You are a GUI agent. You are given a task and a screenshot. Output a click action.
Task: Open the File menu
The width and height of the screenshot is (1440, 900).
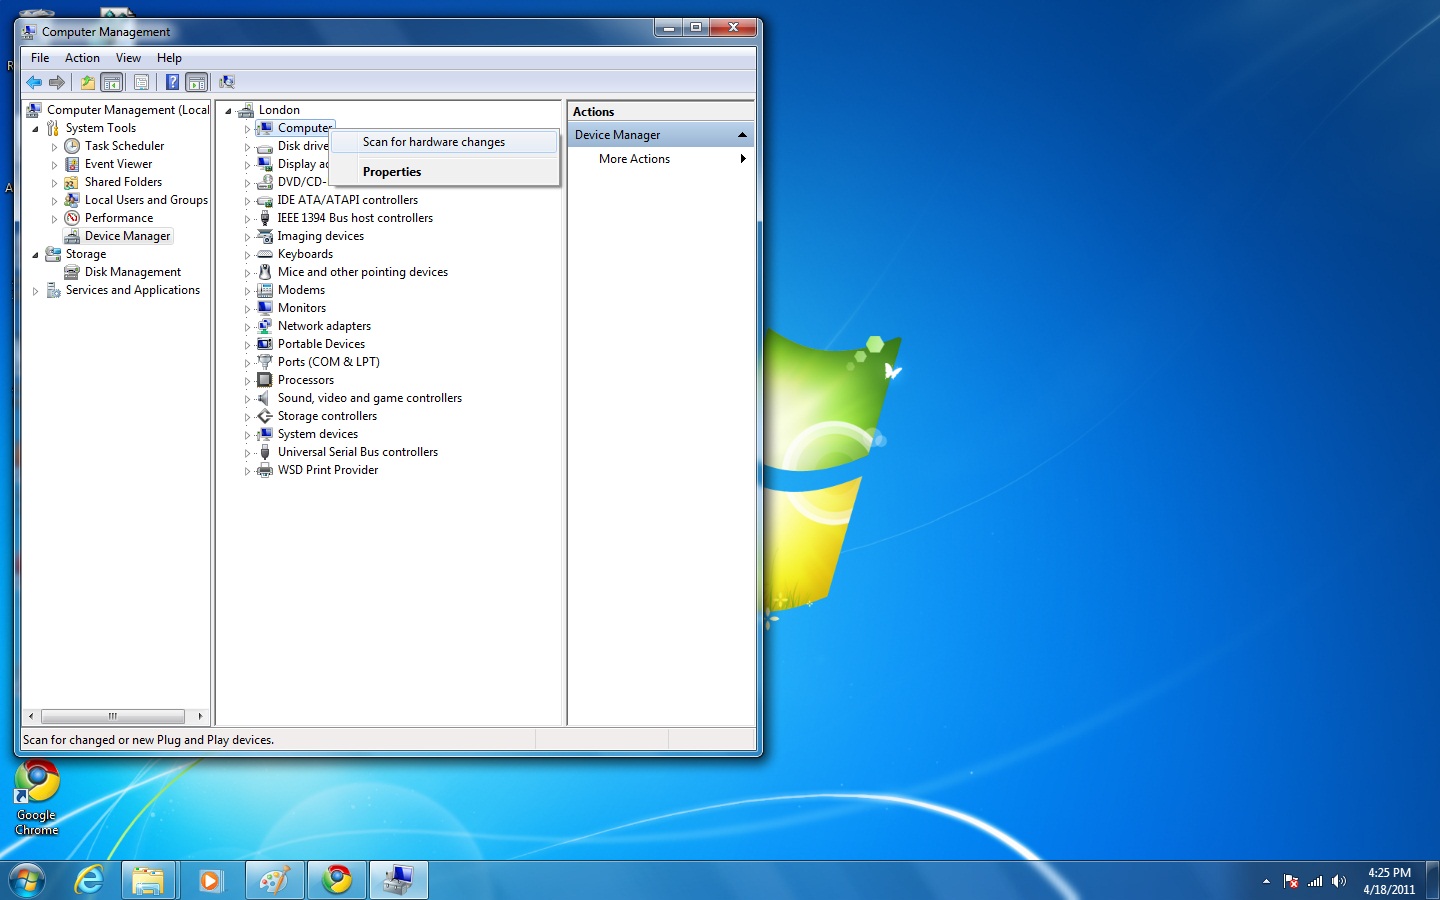(x=40, y=58)
